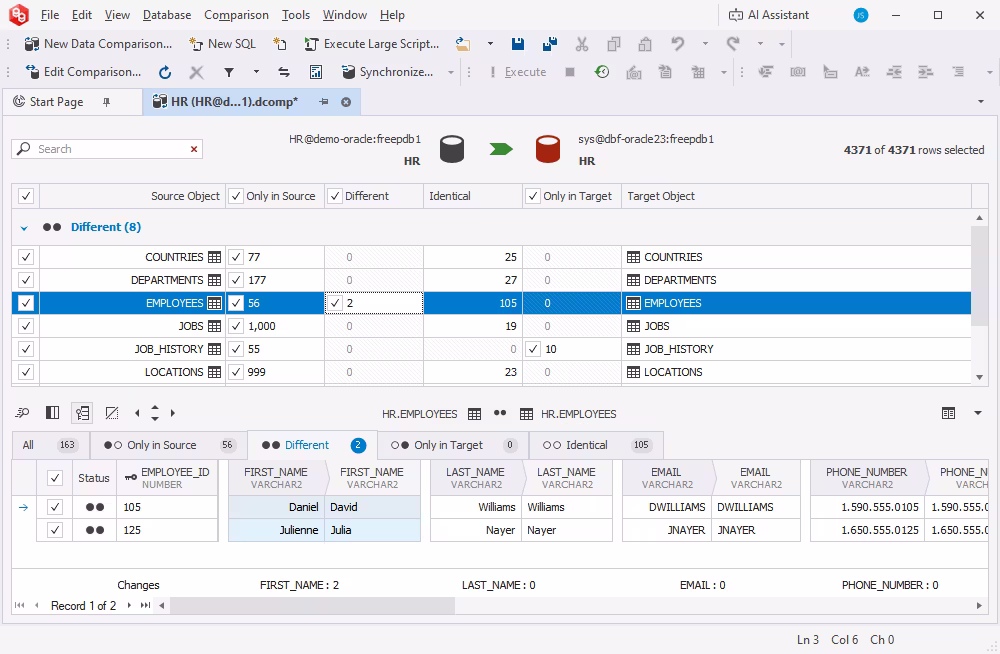
Task: Go to the next record arrow
Action: (129, 606)
